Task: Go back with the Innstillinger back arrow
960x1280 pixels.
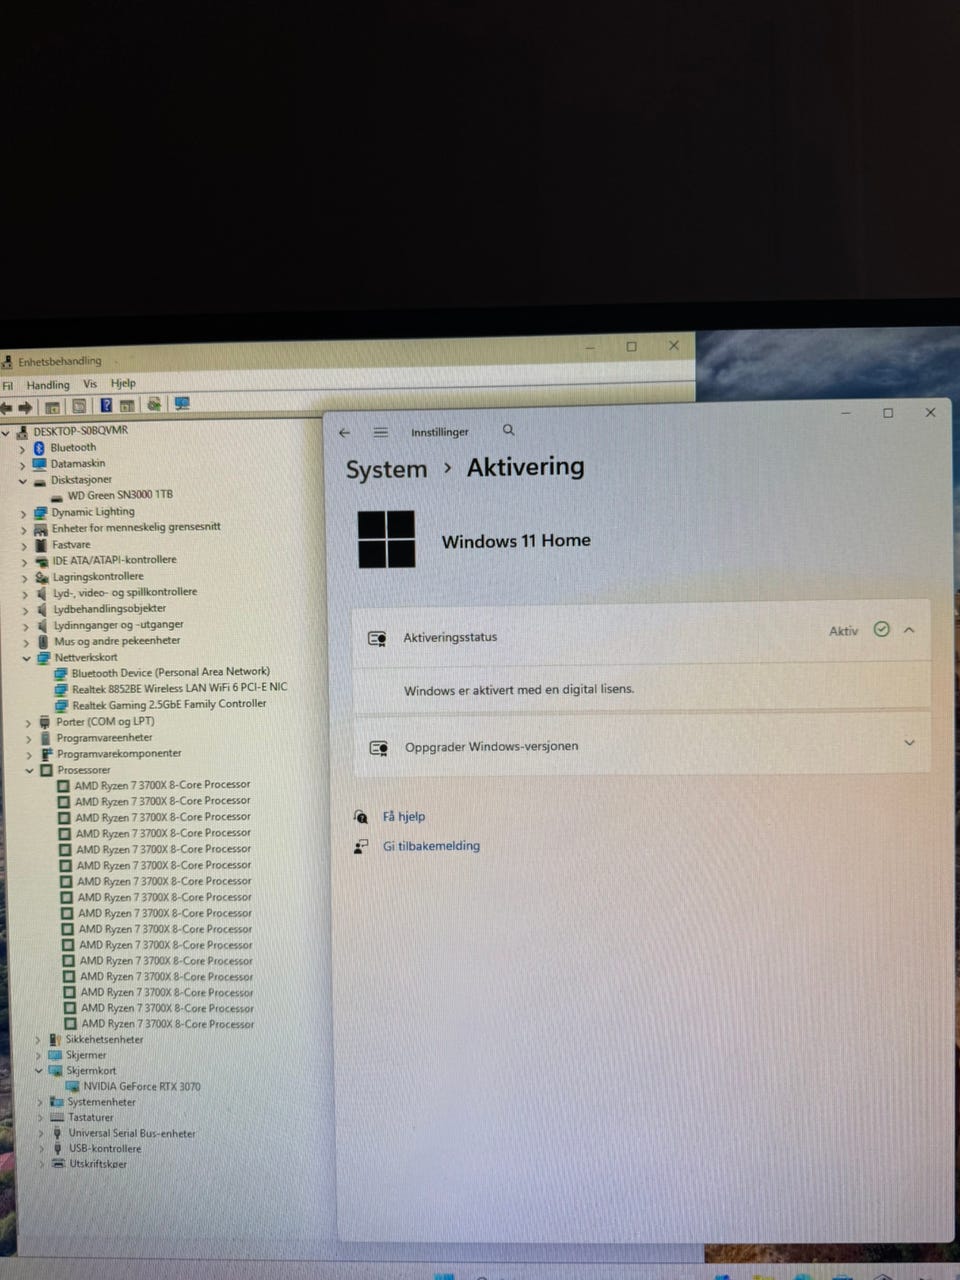Action: pyautogui.click(x=345, y=433)
